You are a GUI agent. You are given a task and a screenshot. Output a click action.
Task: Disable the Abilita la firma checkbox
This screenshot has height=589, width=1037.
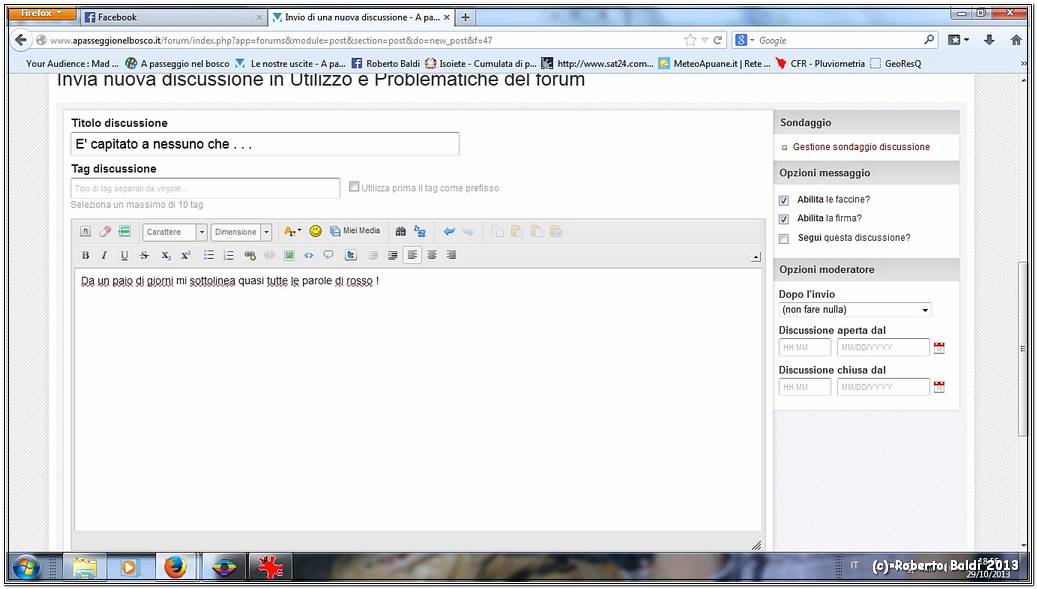784,219
